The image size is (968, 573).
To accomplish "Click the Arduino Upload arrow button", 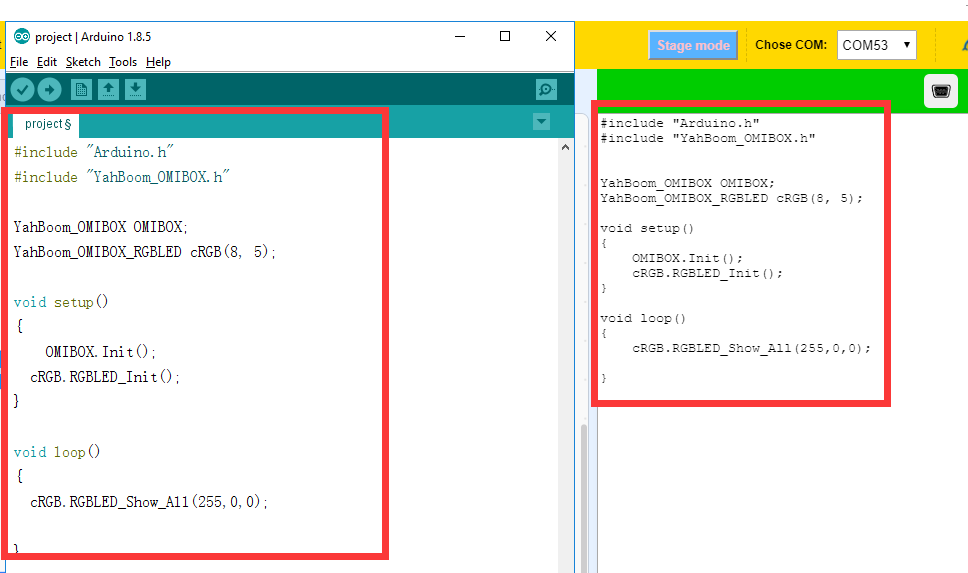I will (x=49, y=90).
